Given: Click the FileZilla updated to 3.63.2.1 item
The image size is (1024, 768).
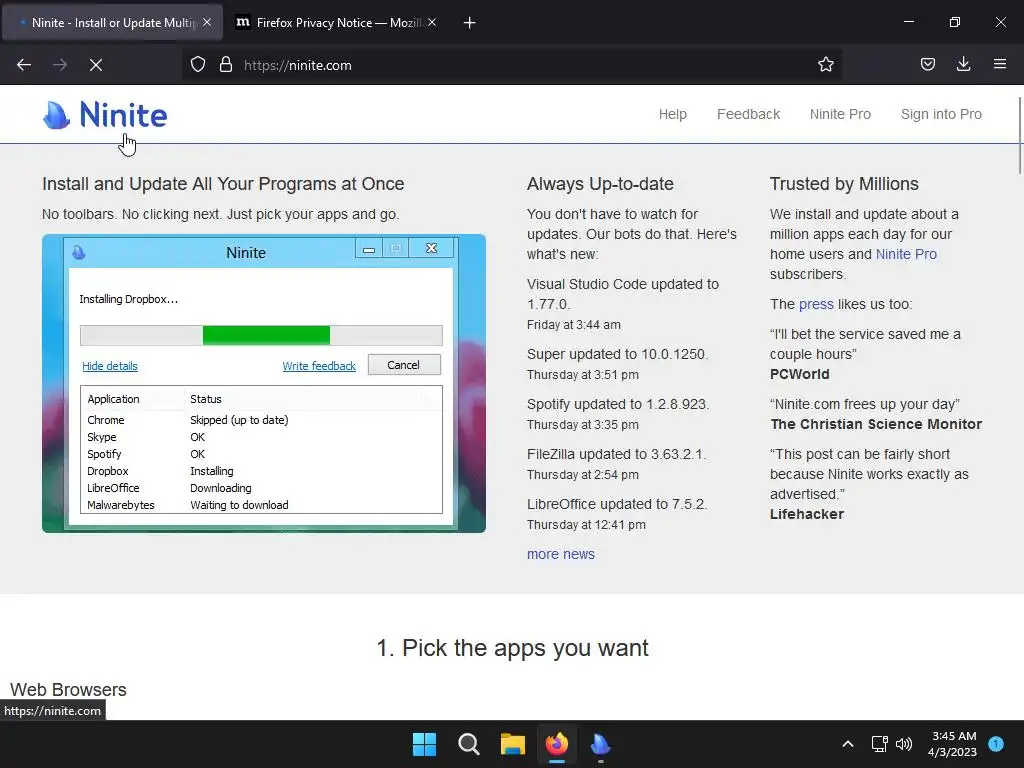Looking at the screenshot, I should click(x=616, y=454).
